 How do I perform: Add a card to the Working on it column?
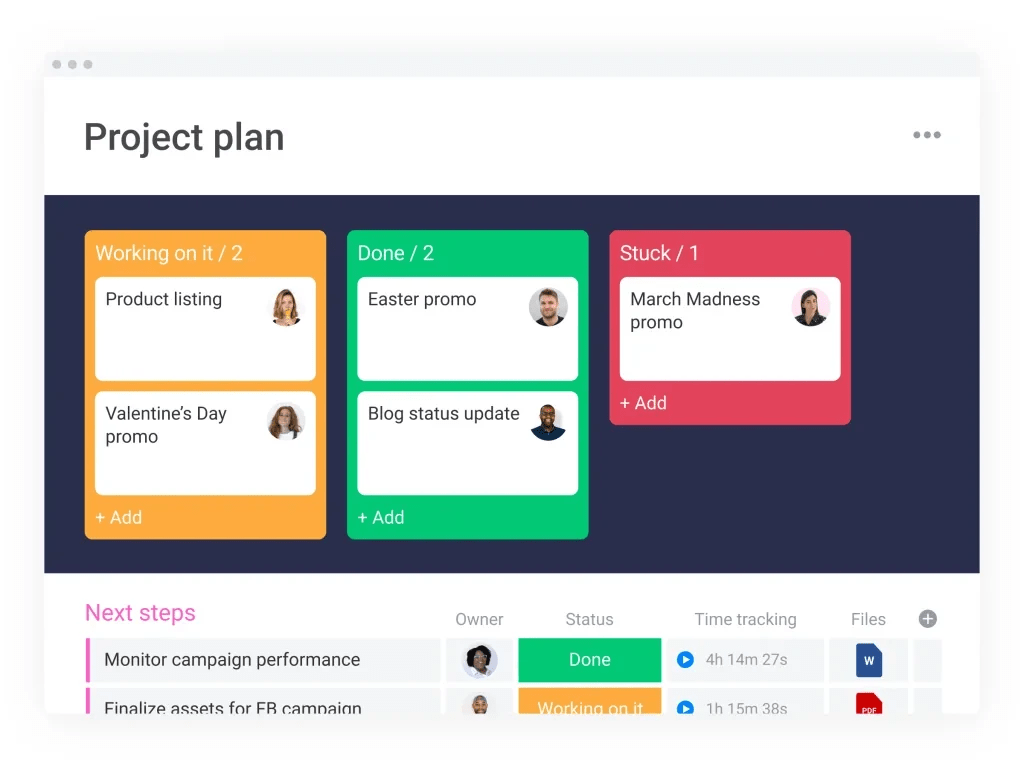119,517
